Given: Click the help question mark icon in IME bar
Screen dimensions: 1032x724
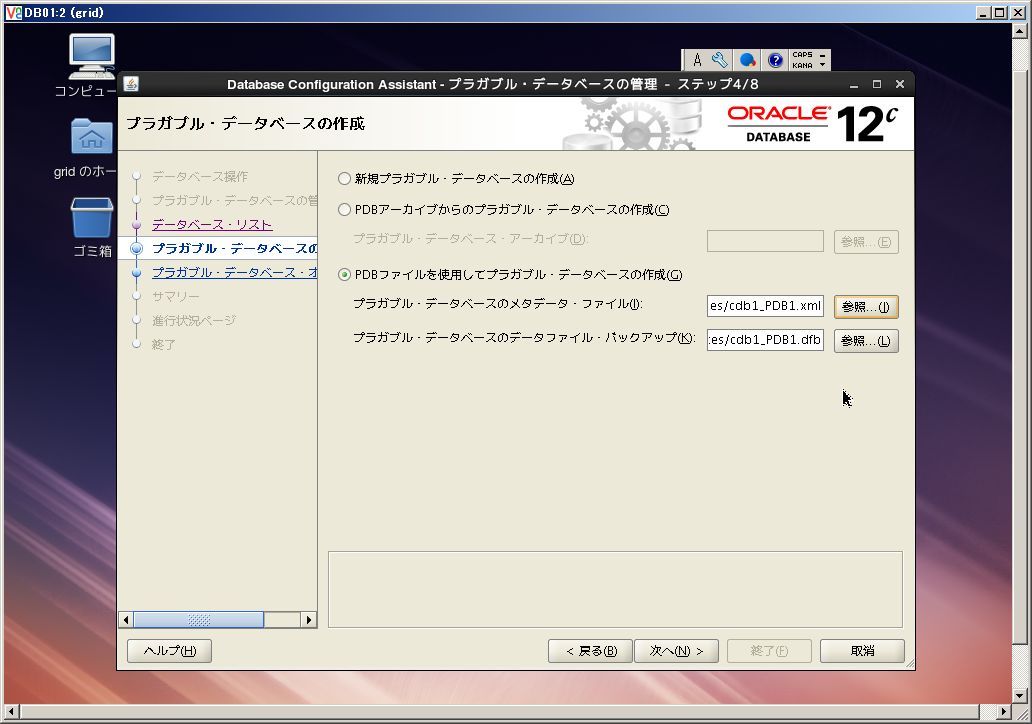Looking at the screenshot, I should tap(775, 61).
